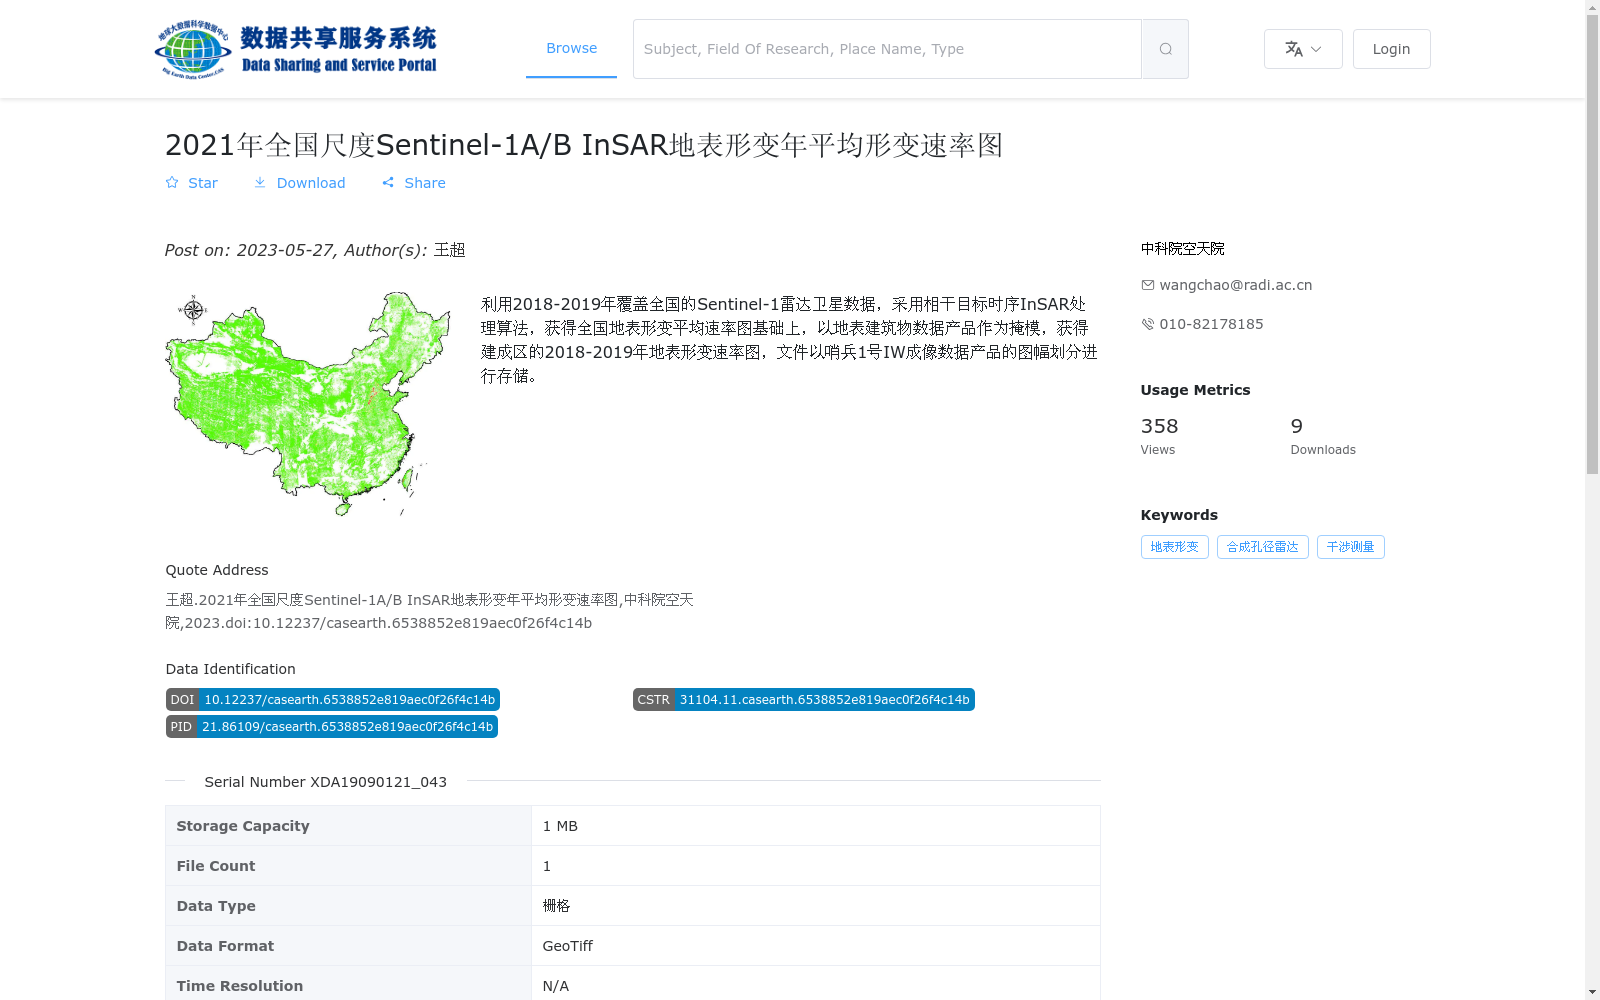
Task: Click the phone number 010-82178185
Action: pos(1211,324)
